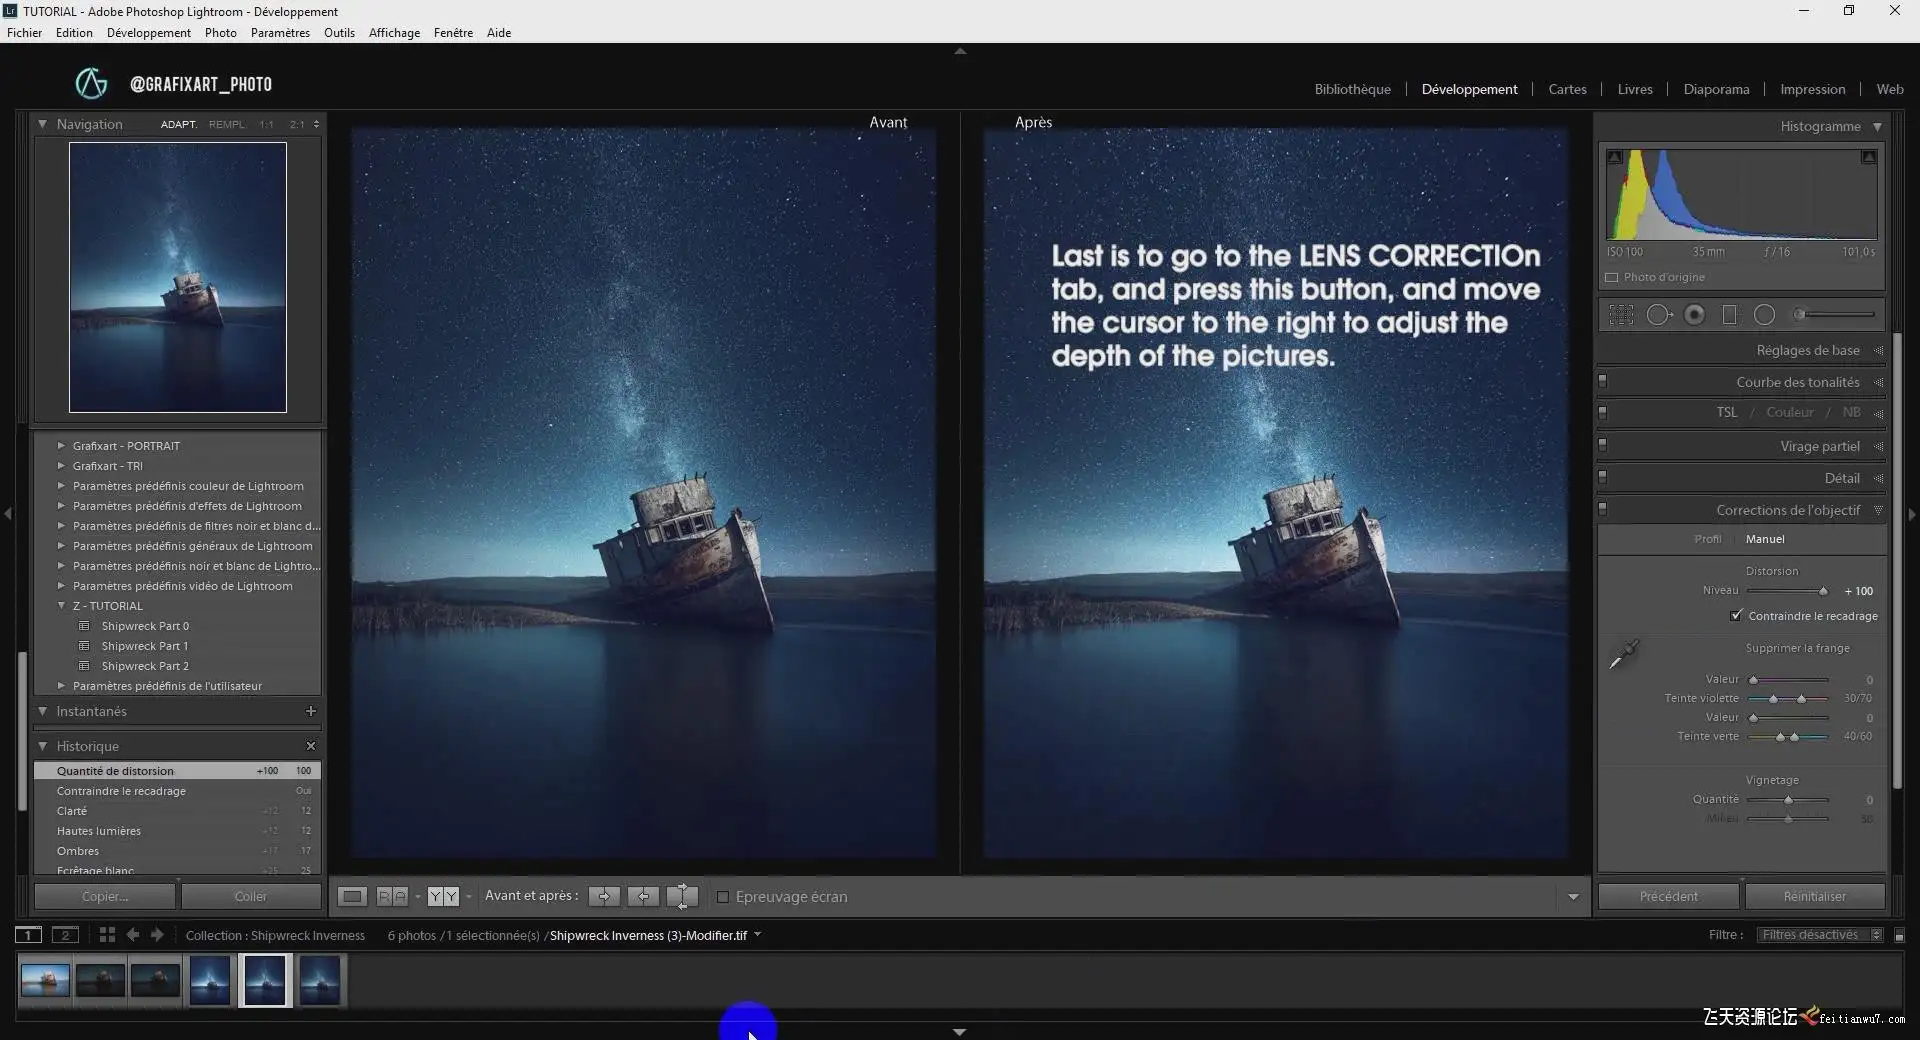Screen dimensions: 1920x1040
Task: Hide the left panel group arrow
Action: pos(8,514)
